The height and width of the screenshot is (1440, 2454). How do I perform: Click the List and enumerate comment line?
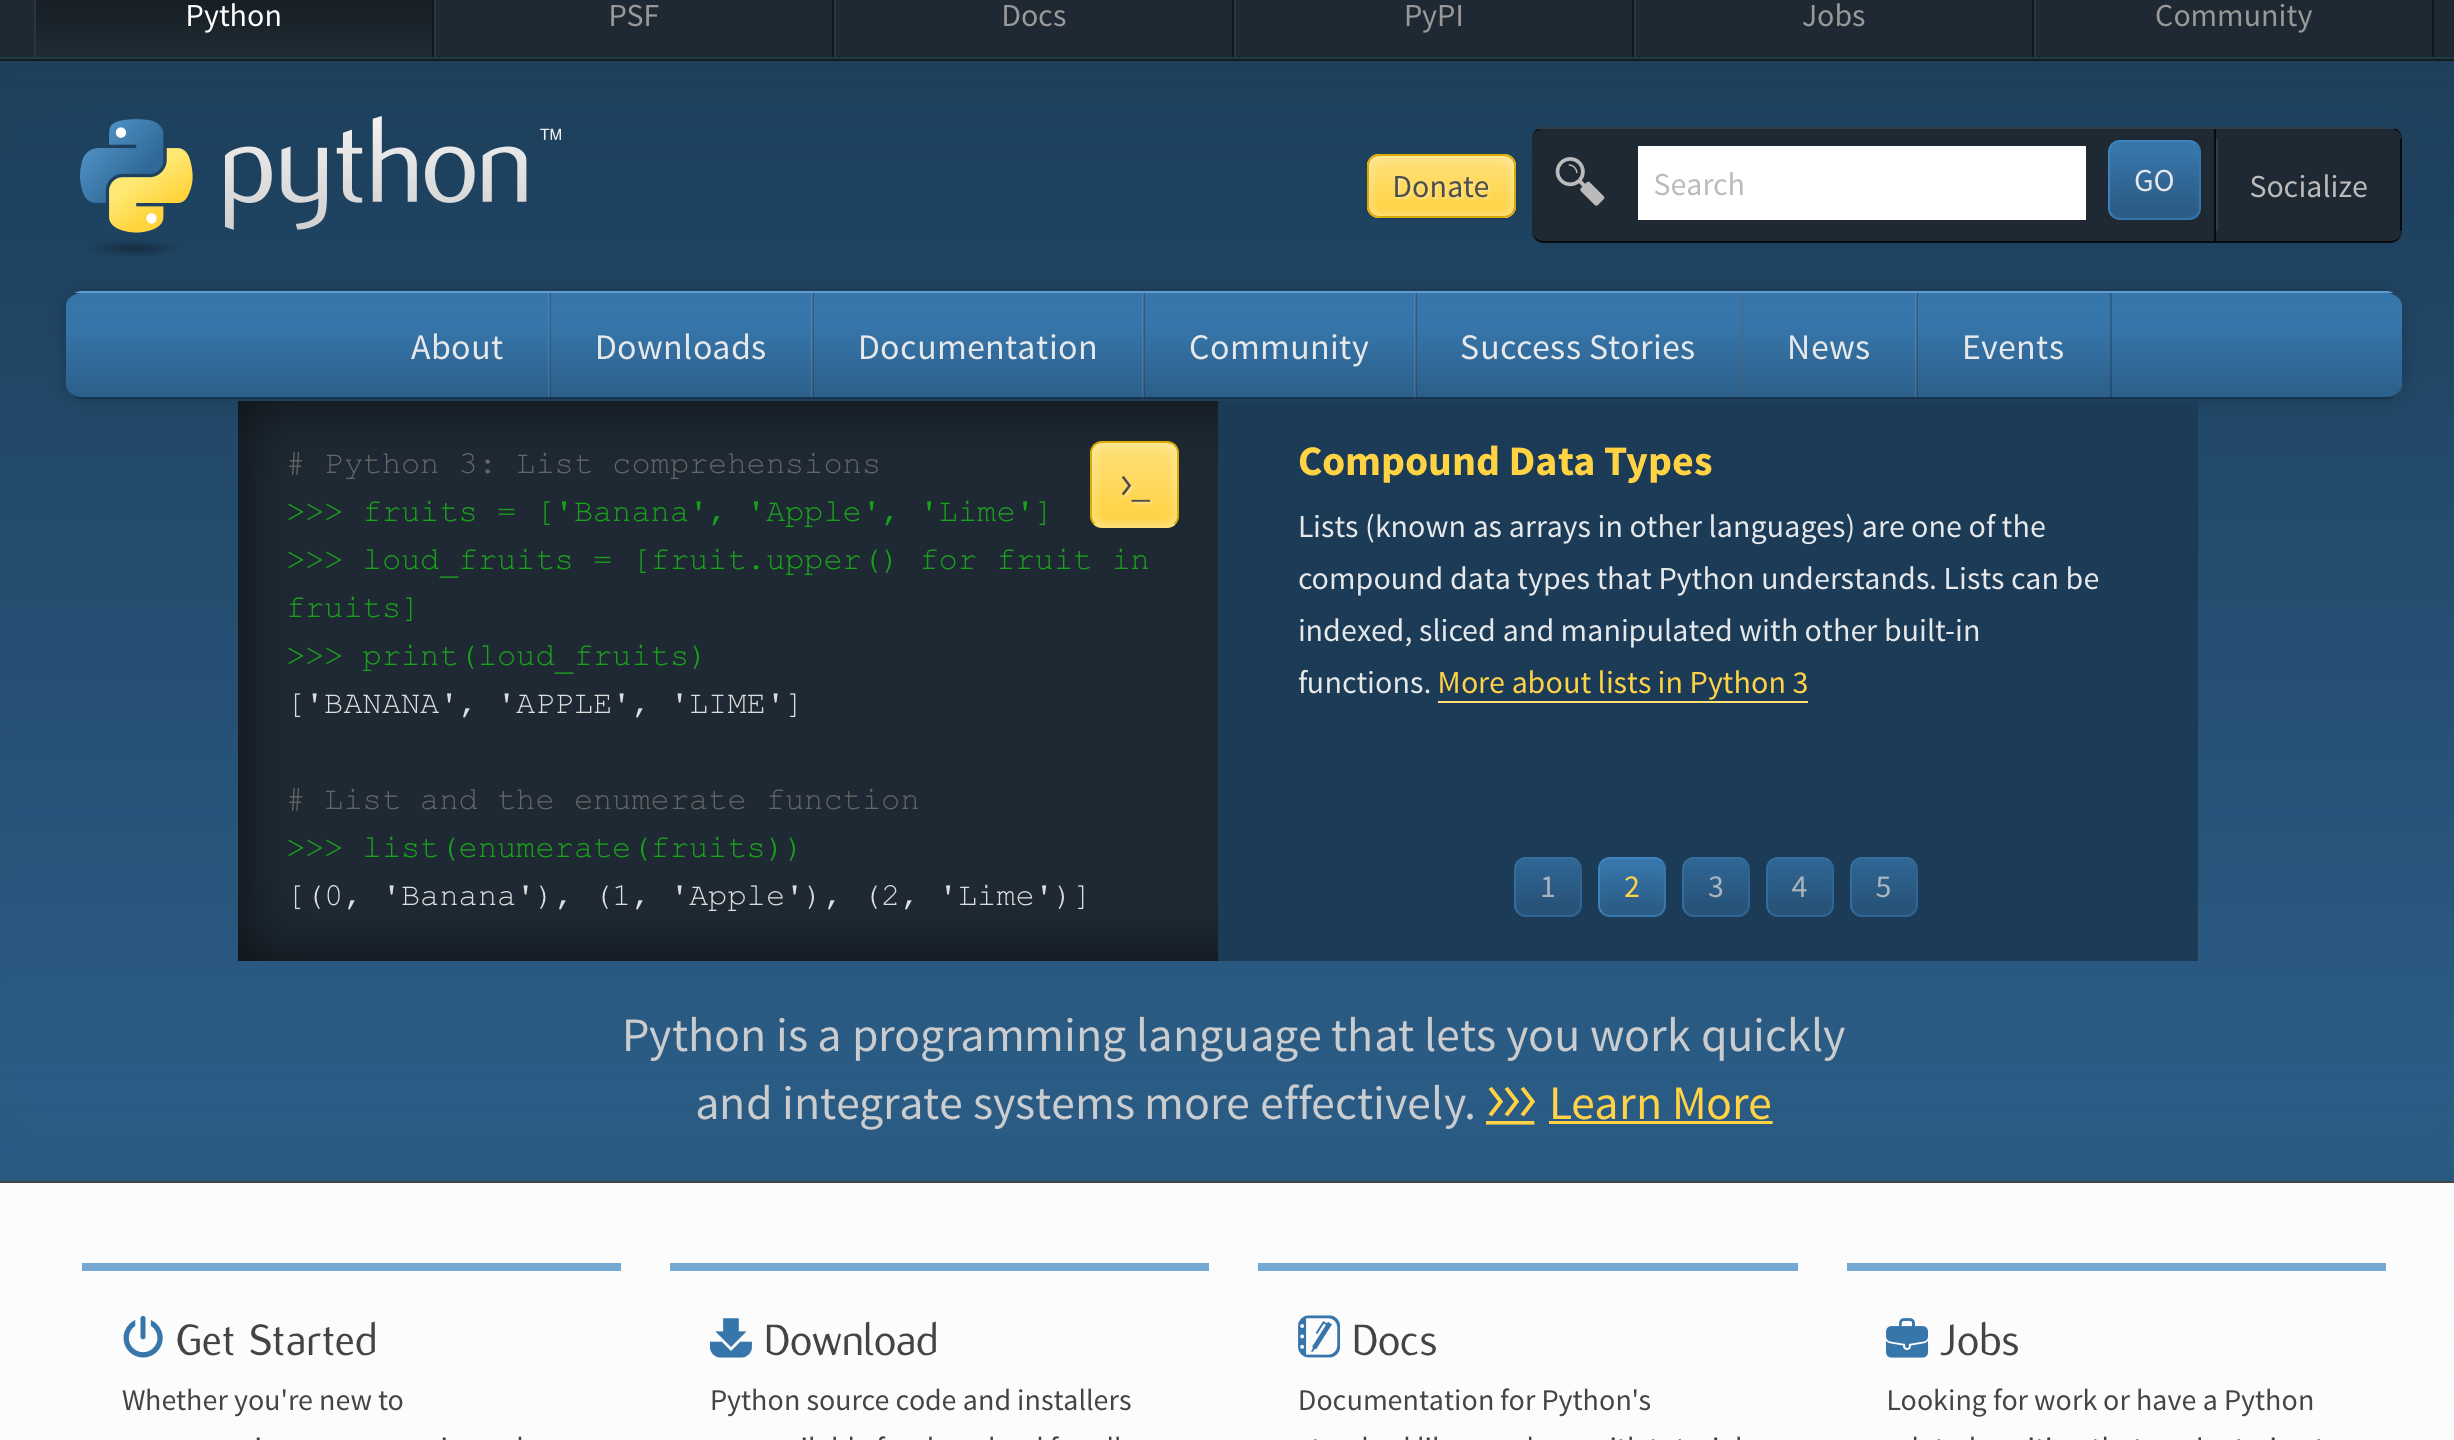pos(603,800)
